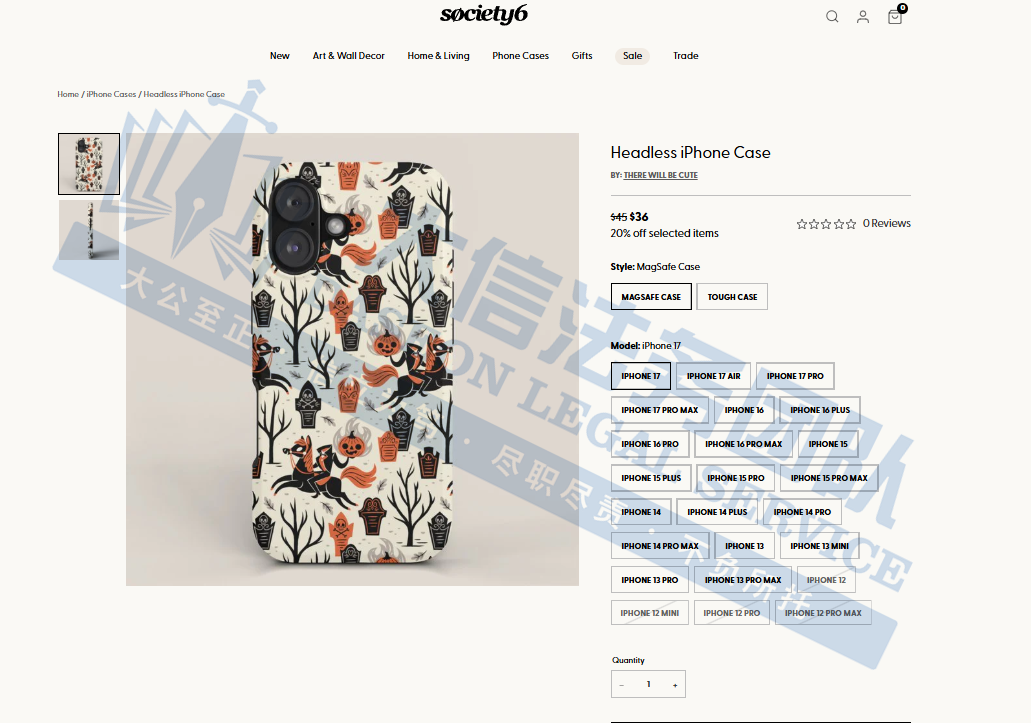The image size is (1031, 723).
Task: Increase quantity with the plus button
Action: [x=675, y=685]
